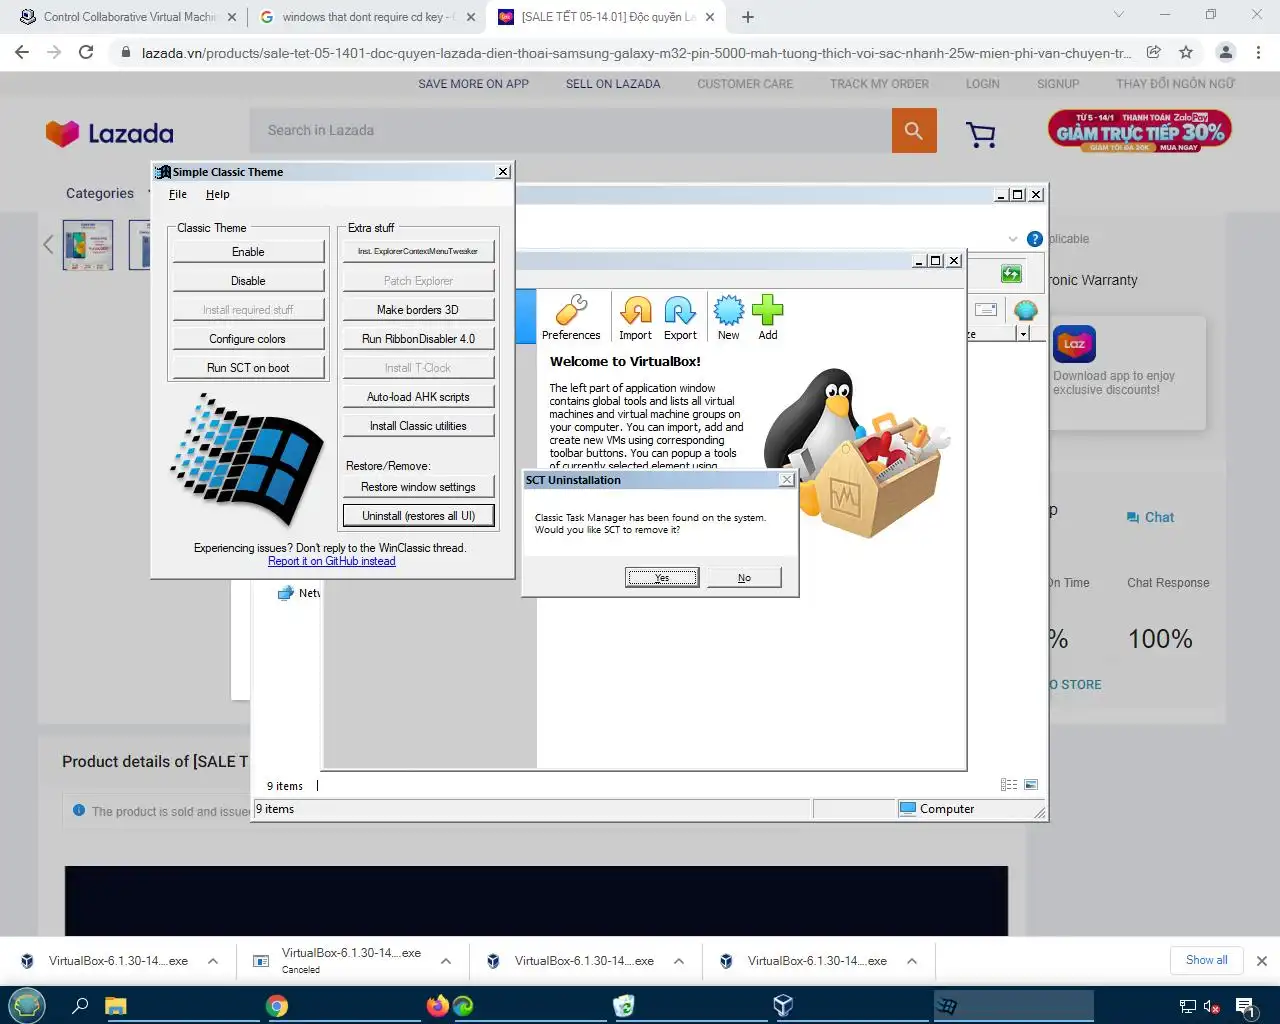Click TRACK MY ORDER in Lazada header
The image size is (1280, 1024).
click(x=879, y=84)
